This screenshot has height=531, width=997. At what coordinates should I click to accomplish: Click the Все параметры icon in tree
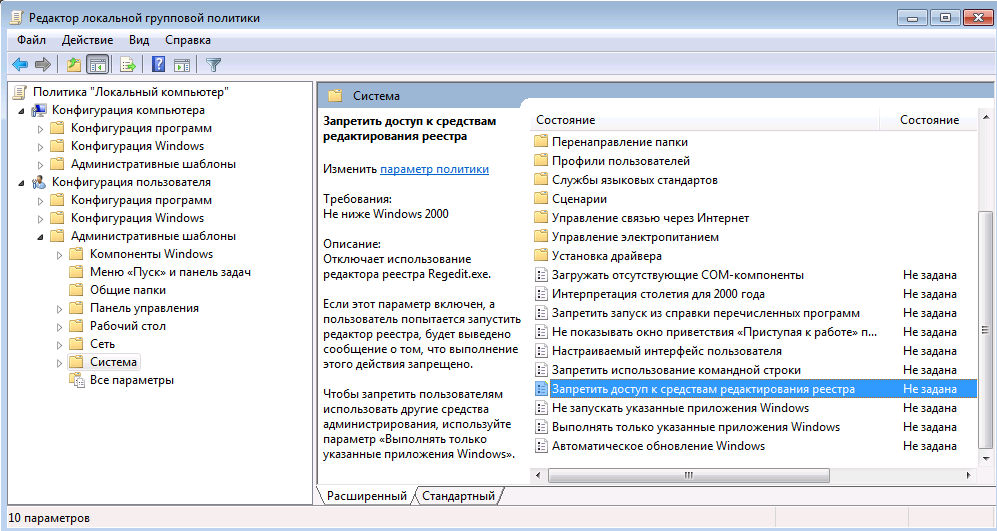tap(76, 380)
